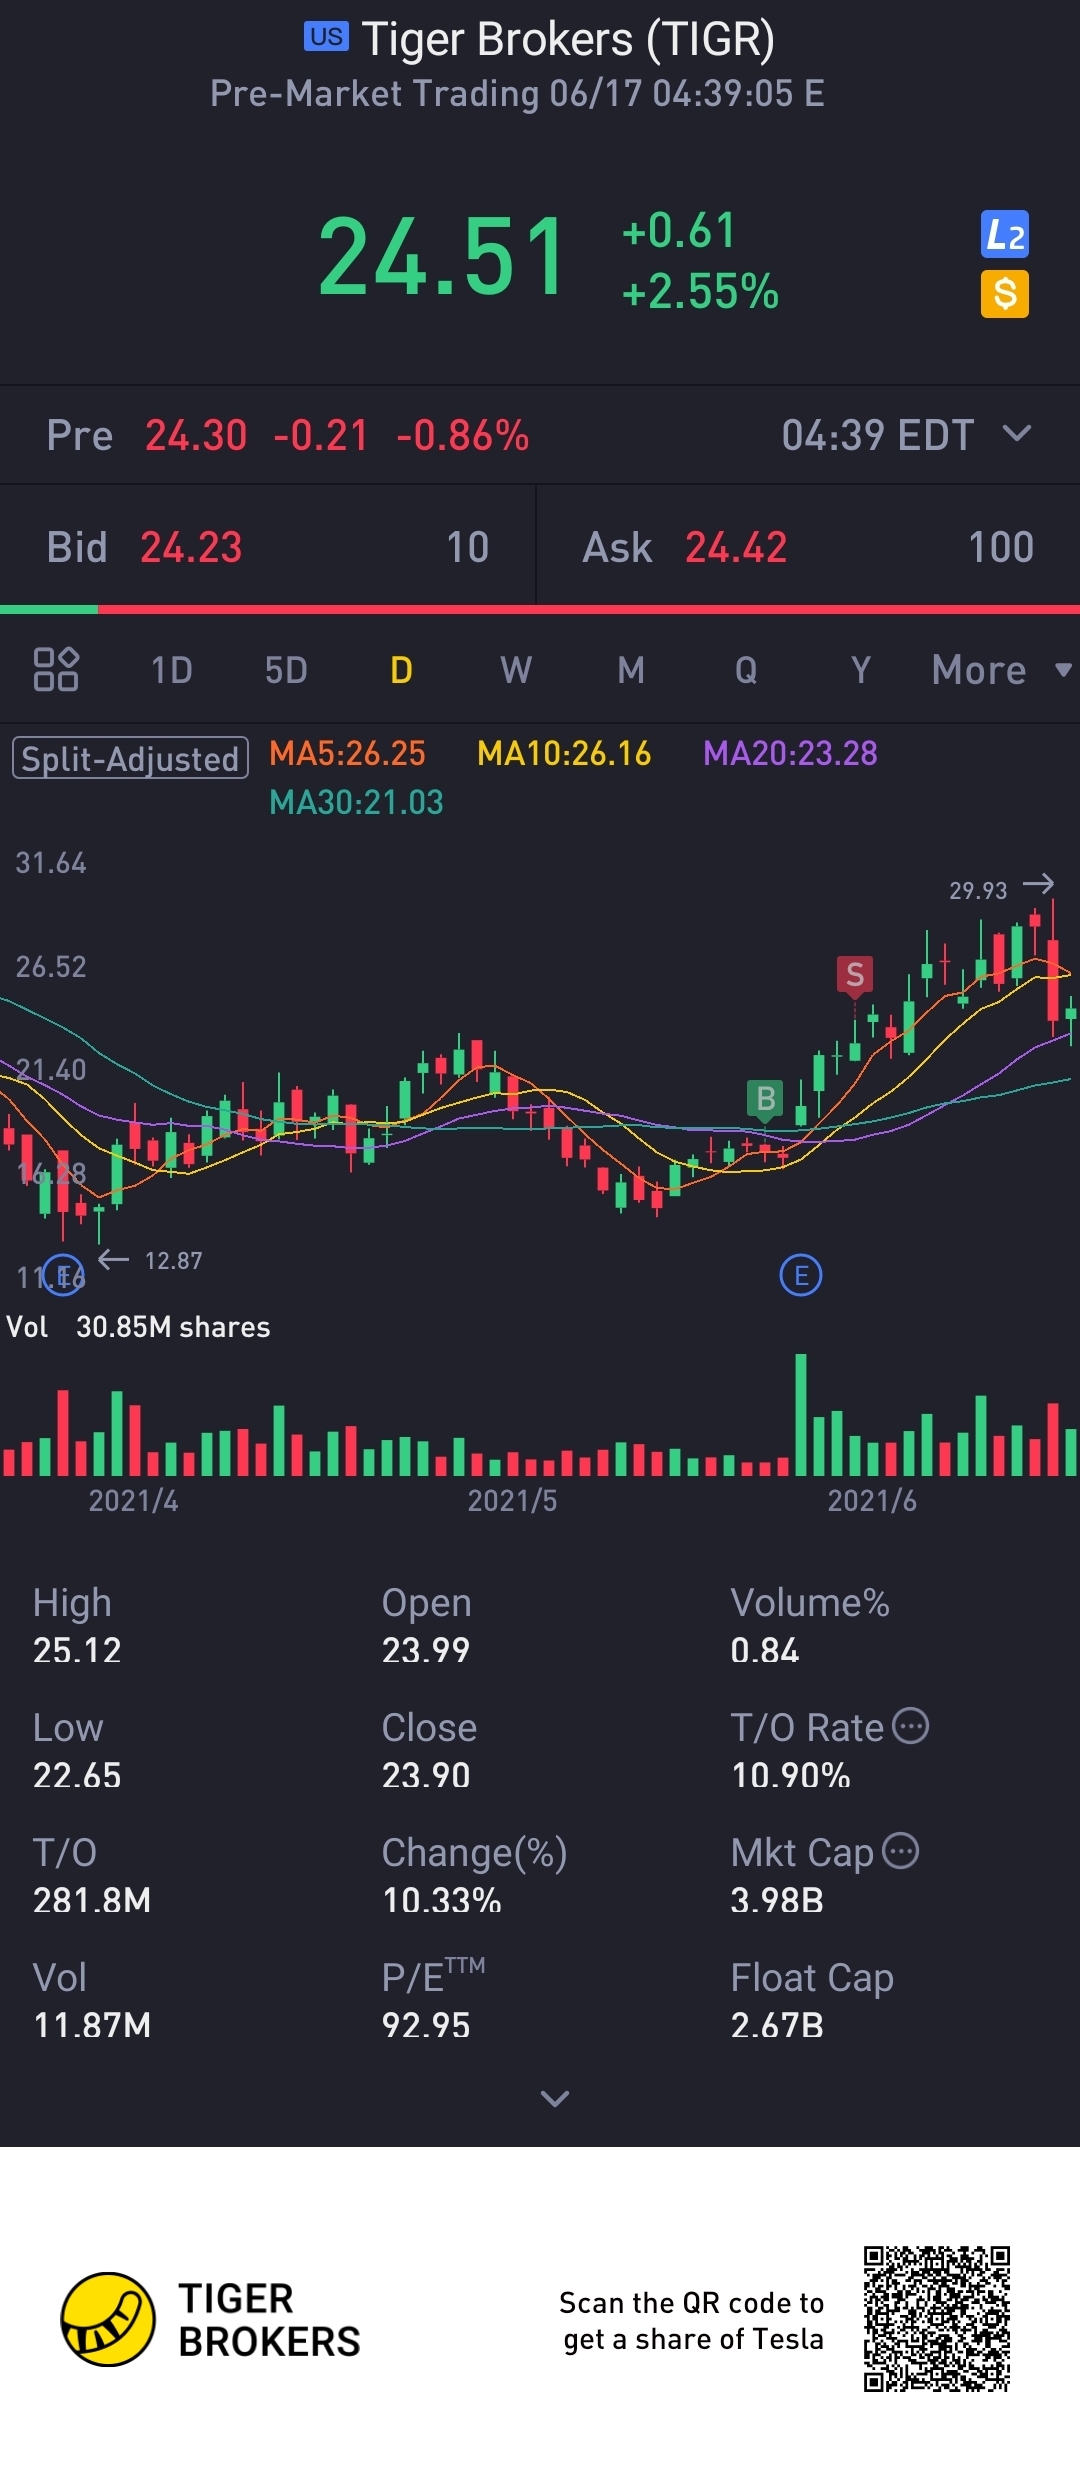Open T/O Rate info bubble icon
The width and height of the screenshot is (1080, 2492).
[x=910, y=1726]
